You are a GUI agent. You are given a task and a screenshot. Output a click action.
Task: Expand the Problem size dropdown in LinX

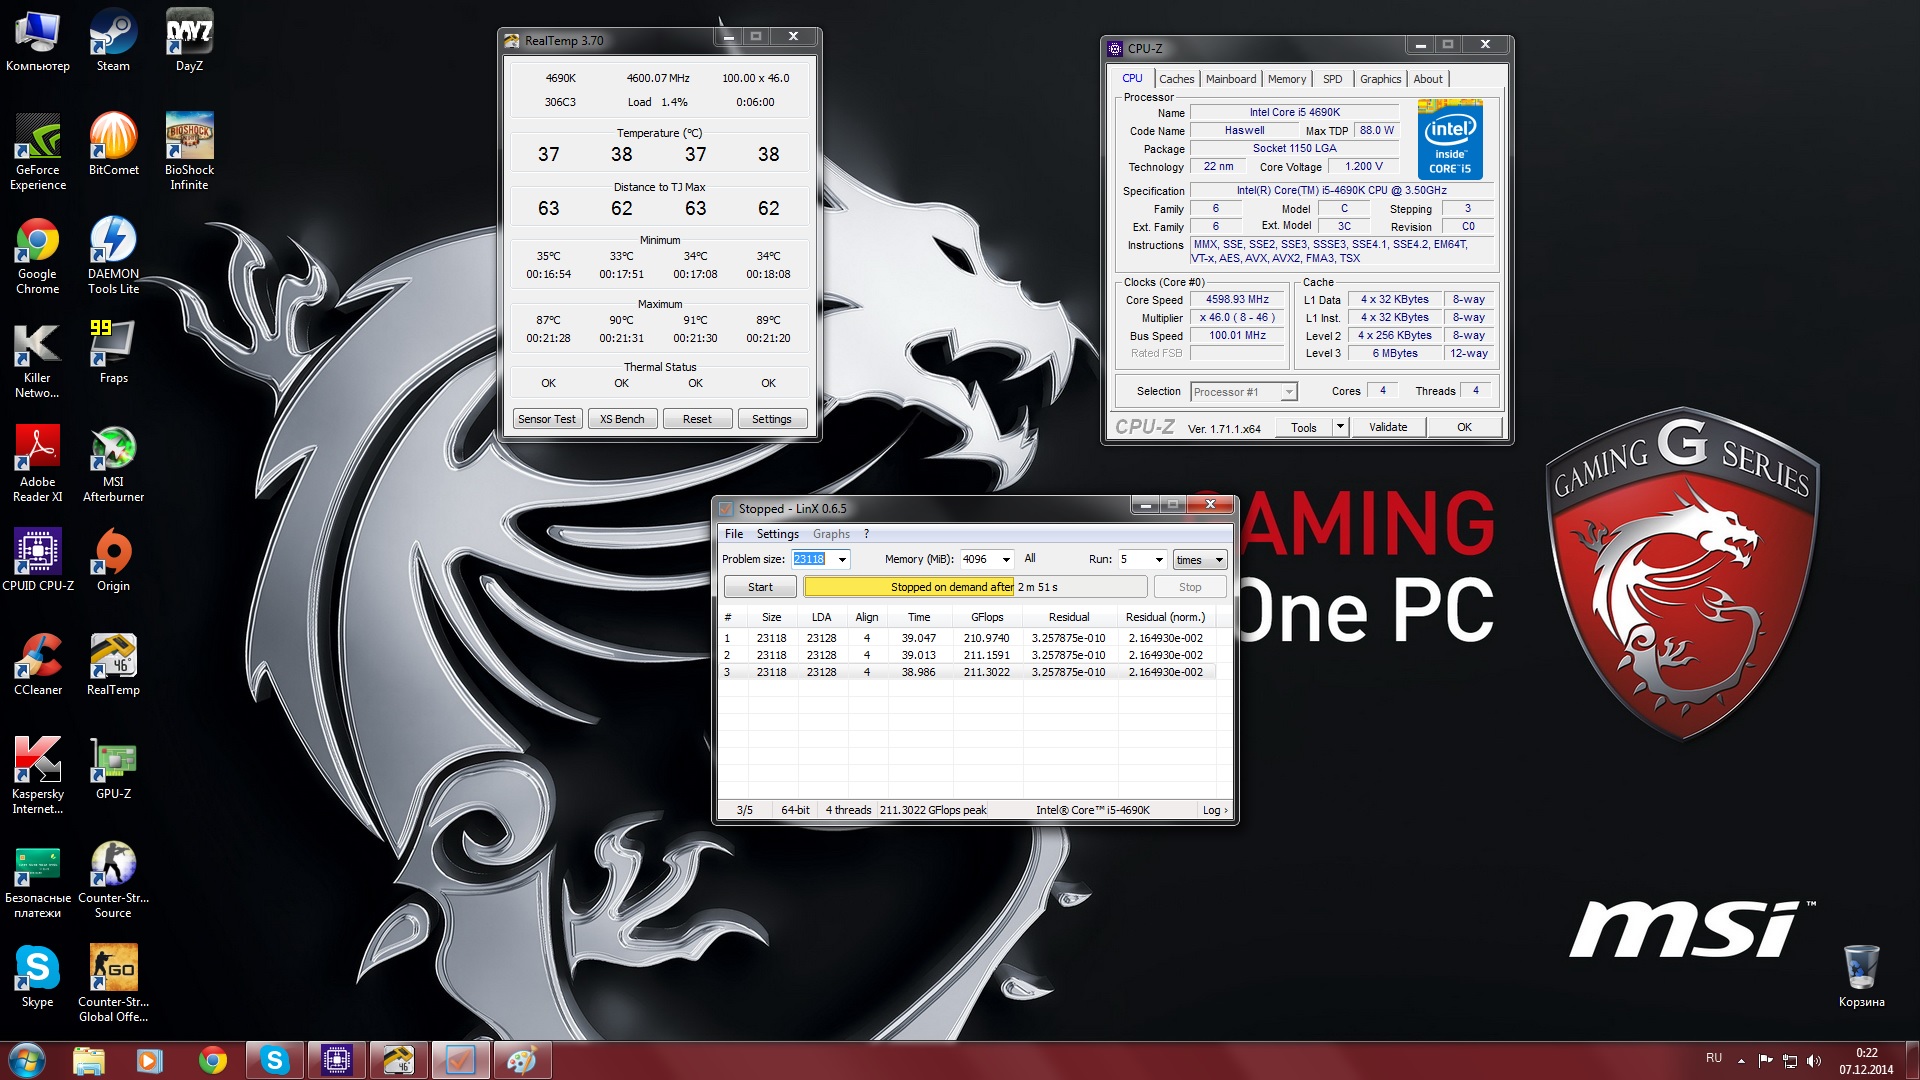842,560
